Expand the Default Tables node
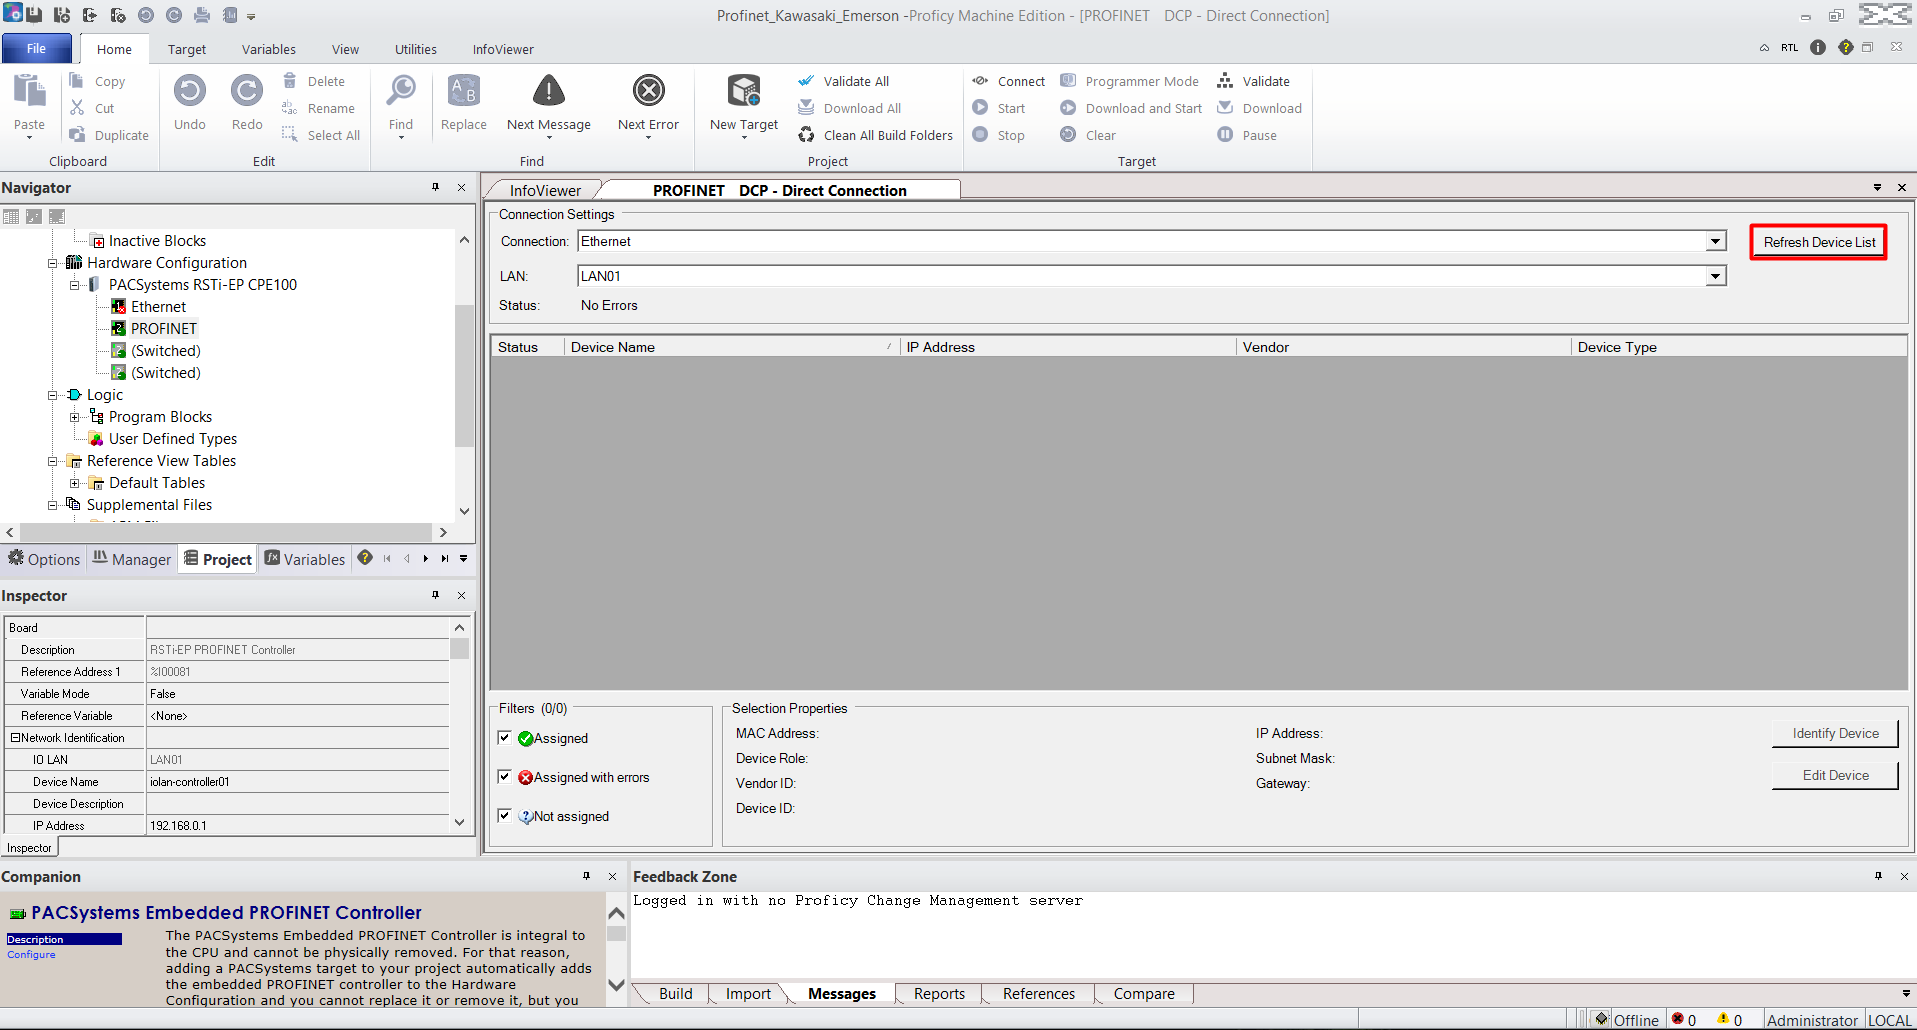 pos(75,483)
